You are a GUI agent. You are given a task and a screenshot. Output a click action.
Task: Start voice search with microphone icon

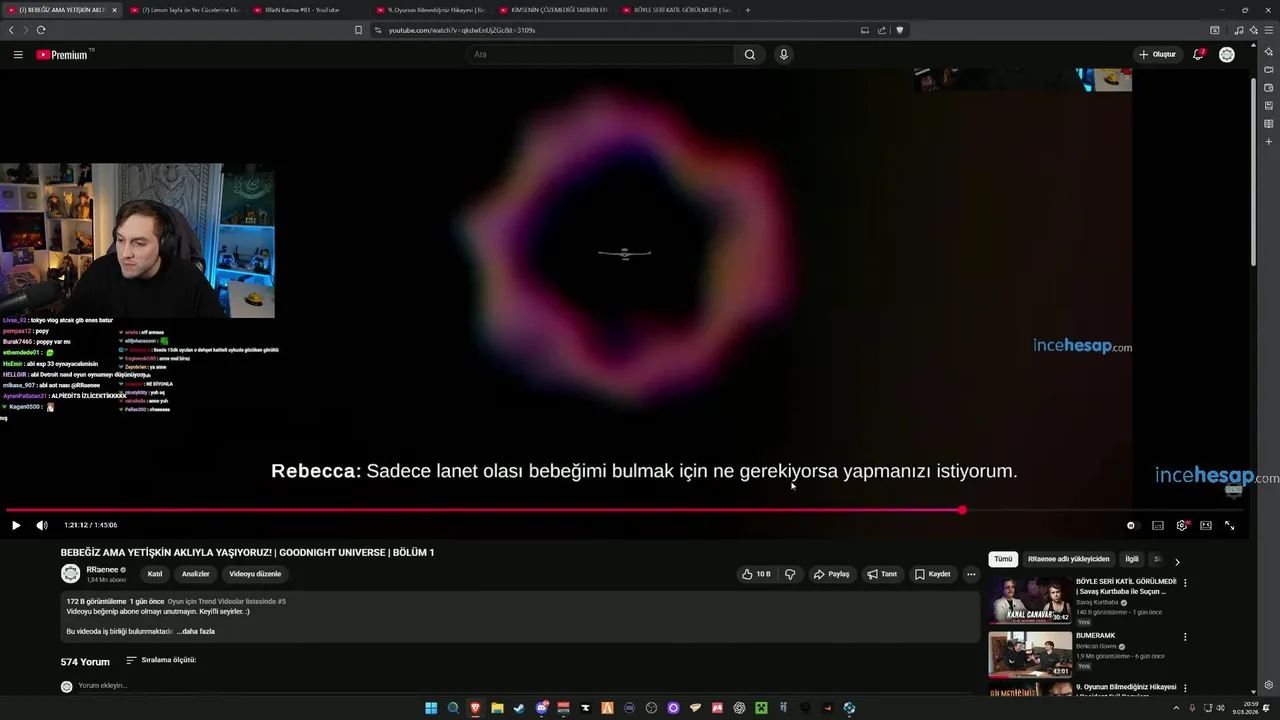pos(784,55)
